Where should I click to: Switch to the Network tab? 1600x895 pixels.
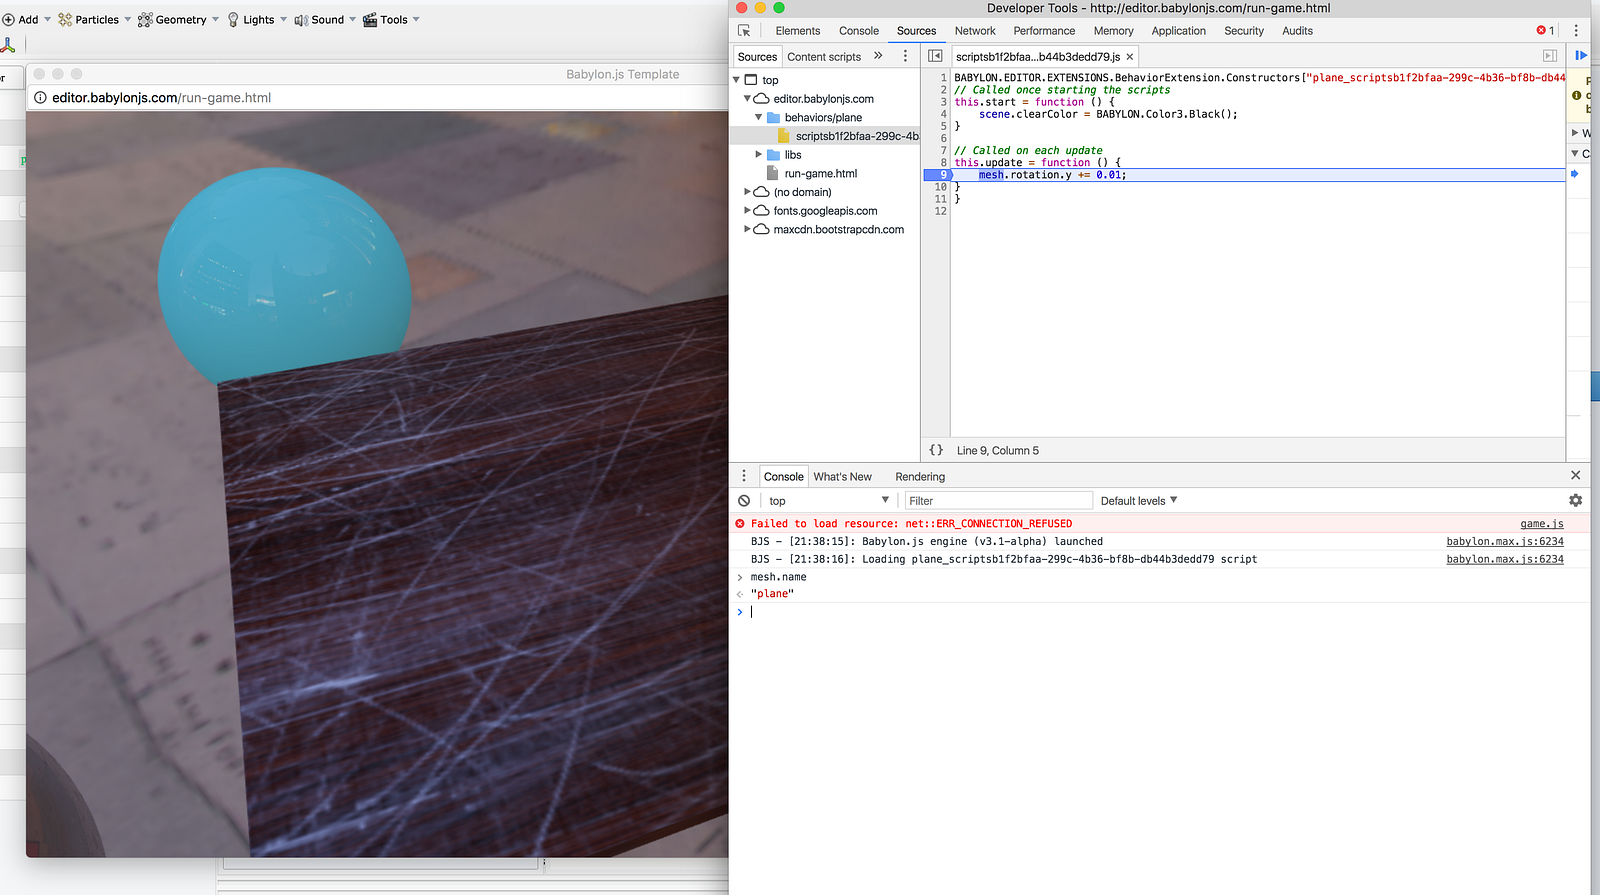[x=975, y=31]
